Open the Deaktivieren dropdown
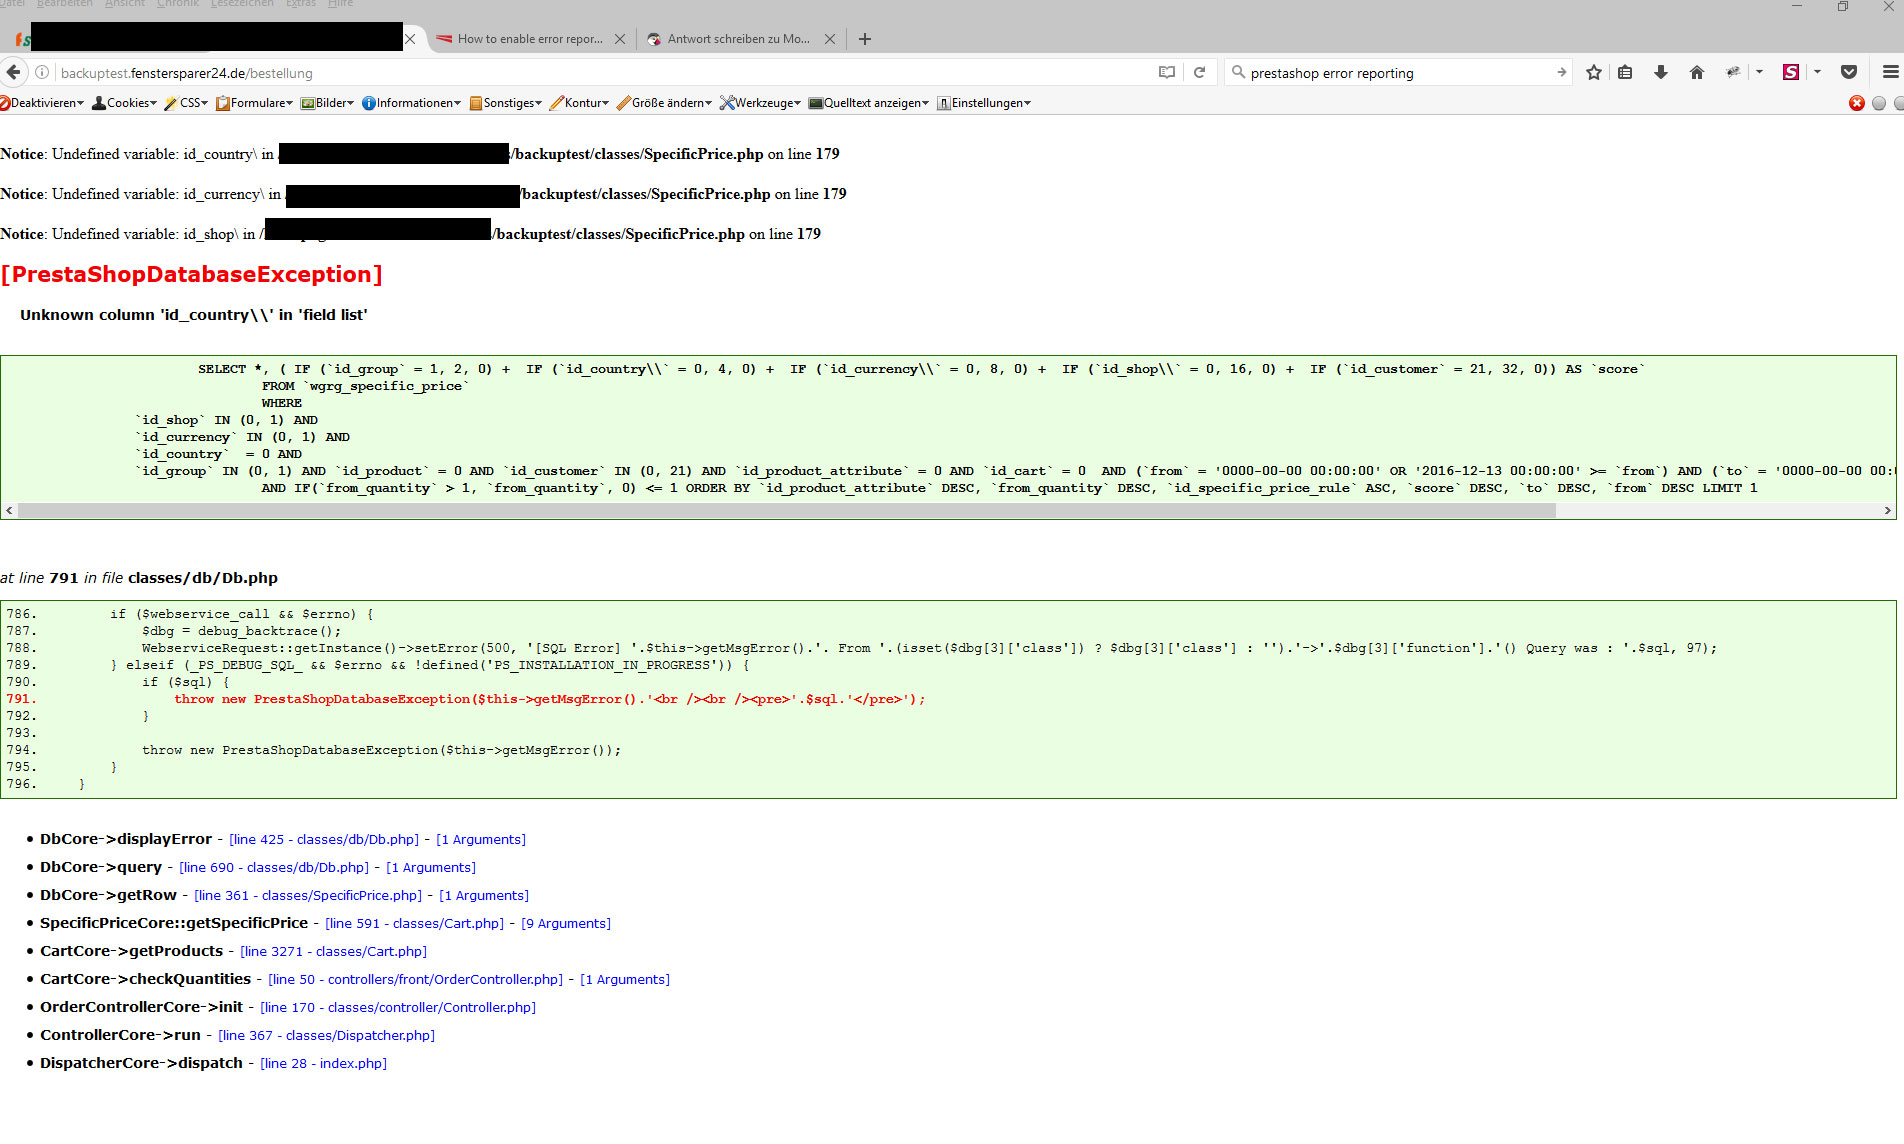The image size is (1904, 1144). (x=42, y=103)
